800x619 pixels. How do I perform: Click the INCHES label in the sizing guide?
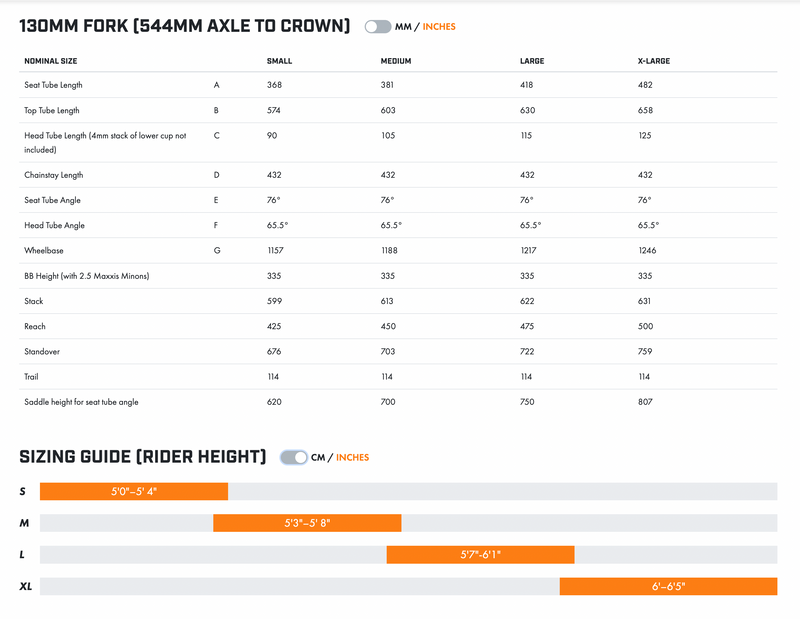click(352, 457)
